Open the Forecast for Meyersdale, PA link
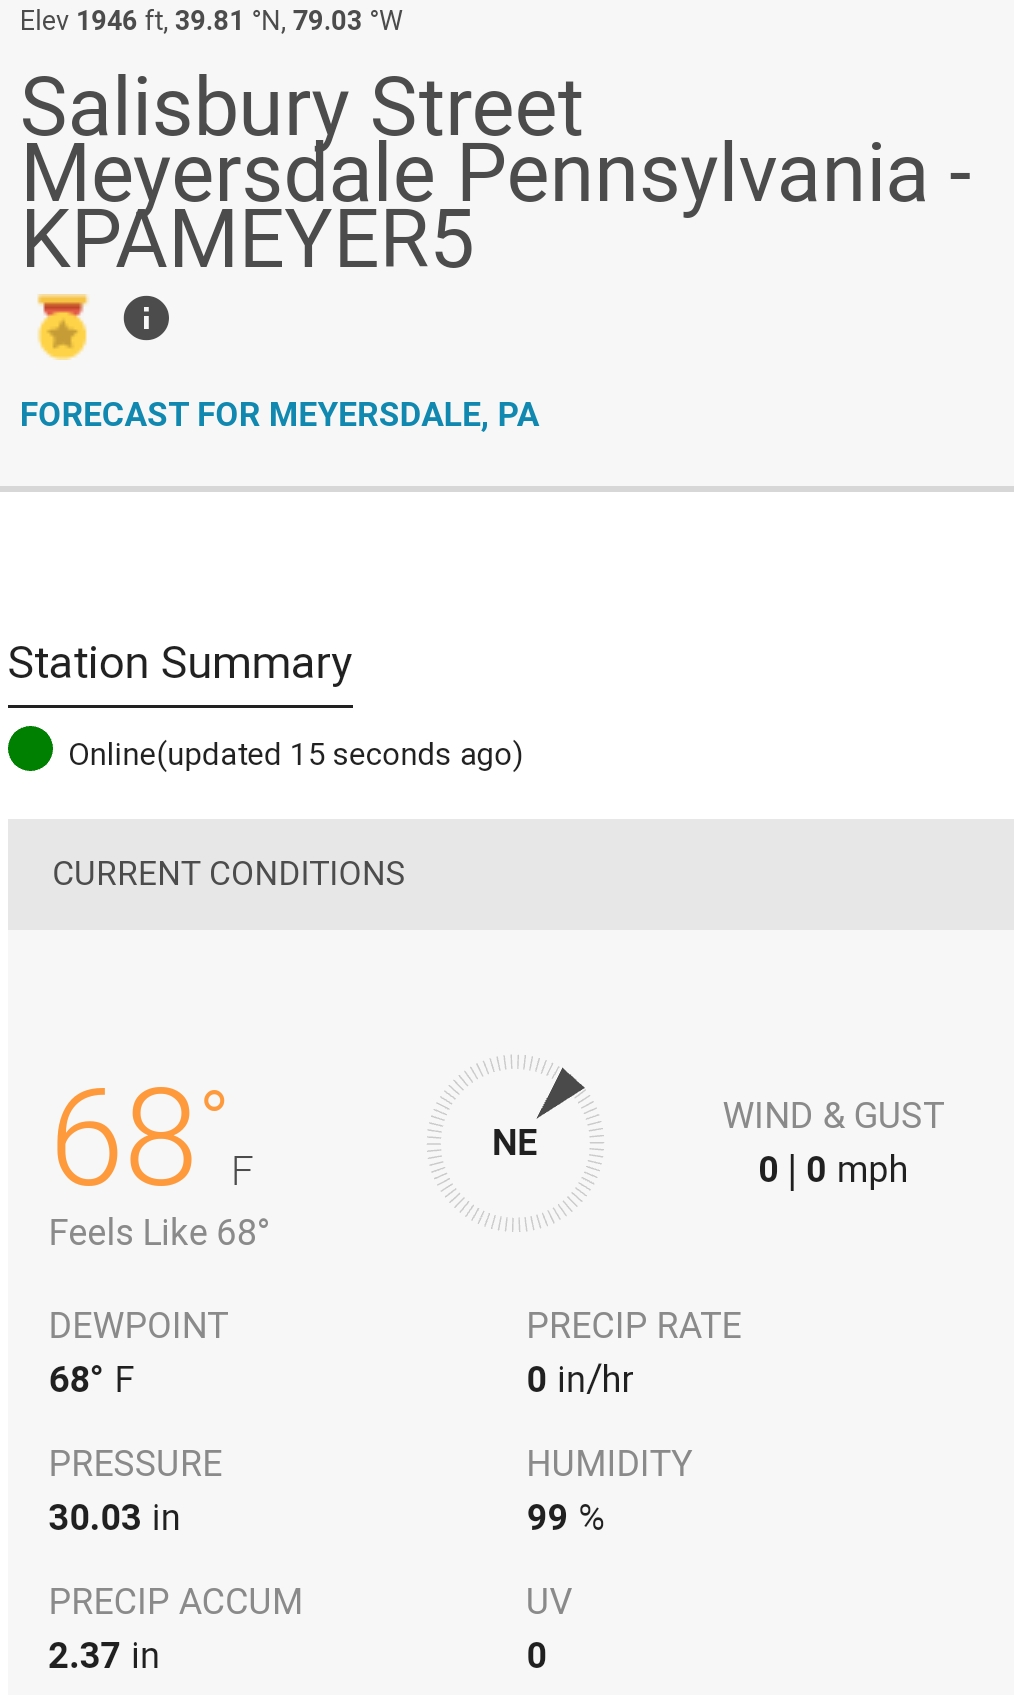This screenshot has height=1695, width=1014. coord(280,414)
